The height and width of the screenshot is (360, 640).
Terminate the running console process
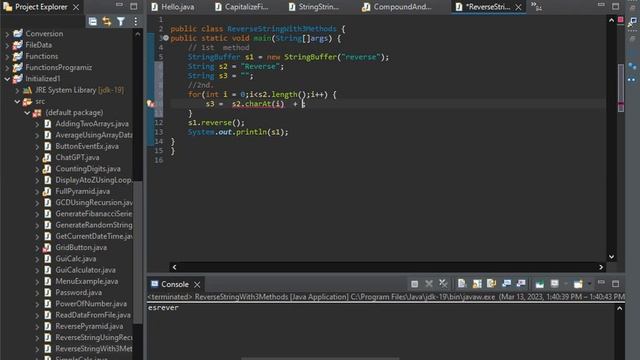tap(414, 284)
